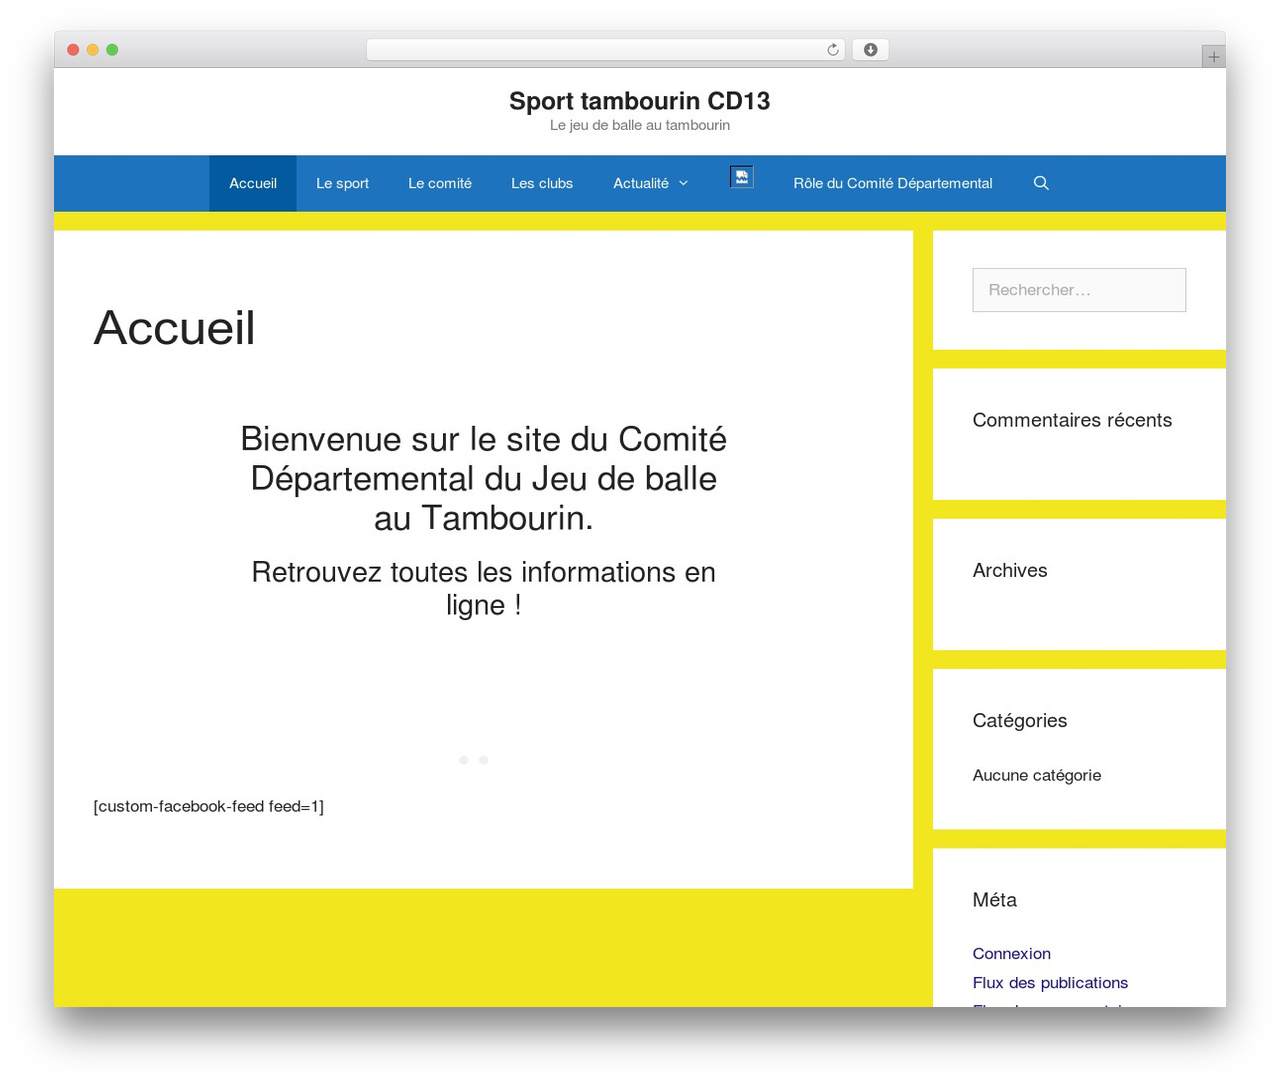Image resolution: width=1280 pixels, height=1084 pixels.
Task: Click the Accueil page heading
Action: click(x=175, y=328)
